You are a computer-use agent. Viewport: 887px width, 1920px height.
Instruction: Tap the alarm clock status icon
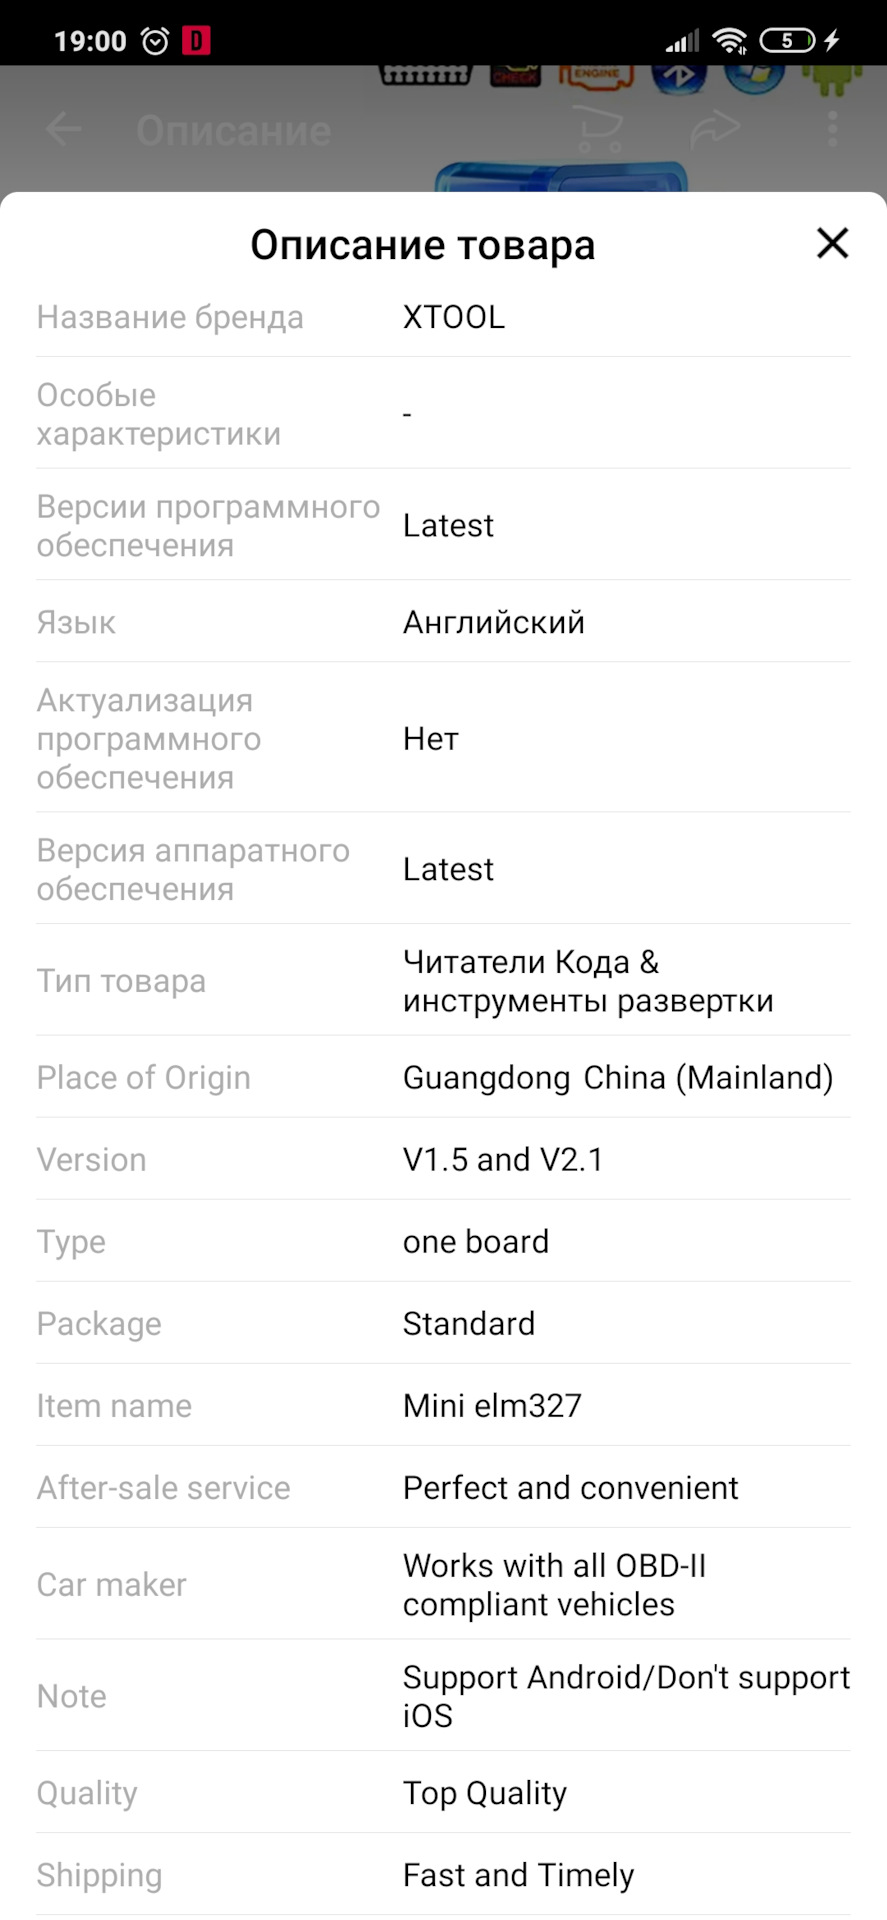(x=155, y=41)
